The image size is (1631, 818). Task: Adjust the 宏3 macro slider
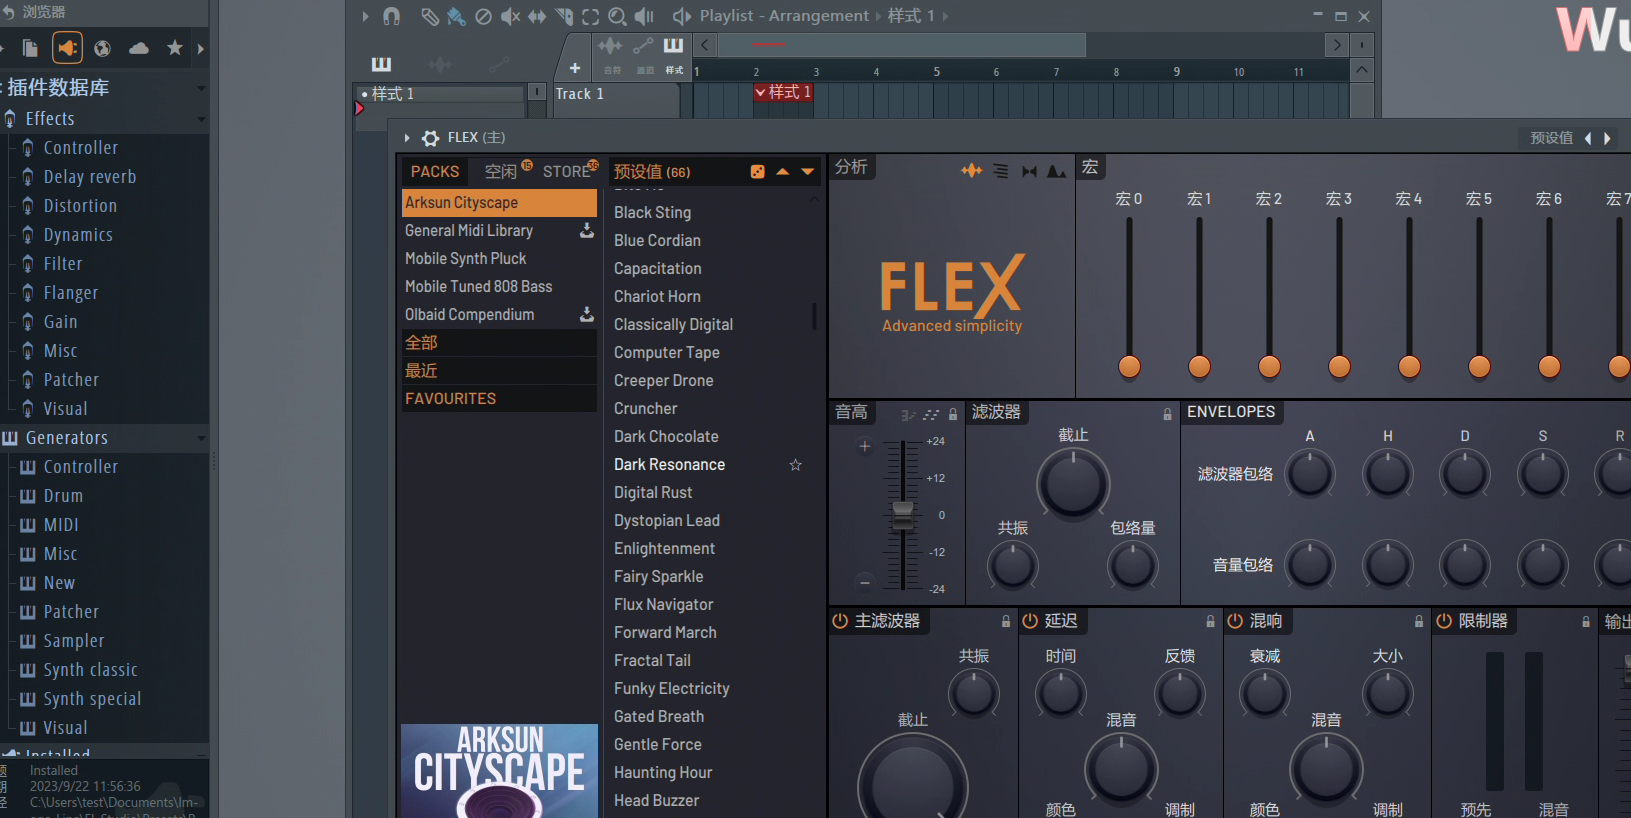1340,366
